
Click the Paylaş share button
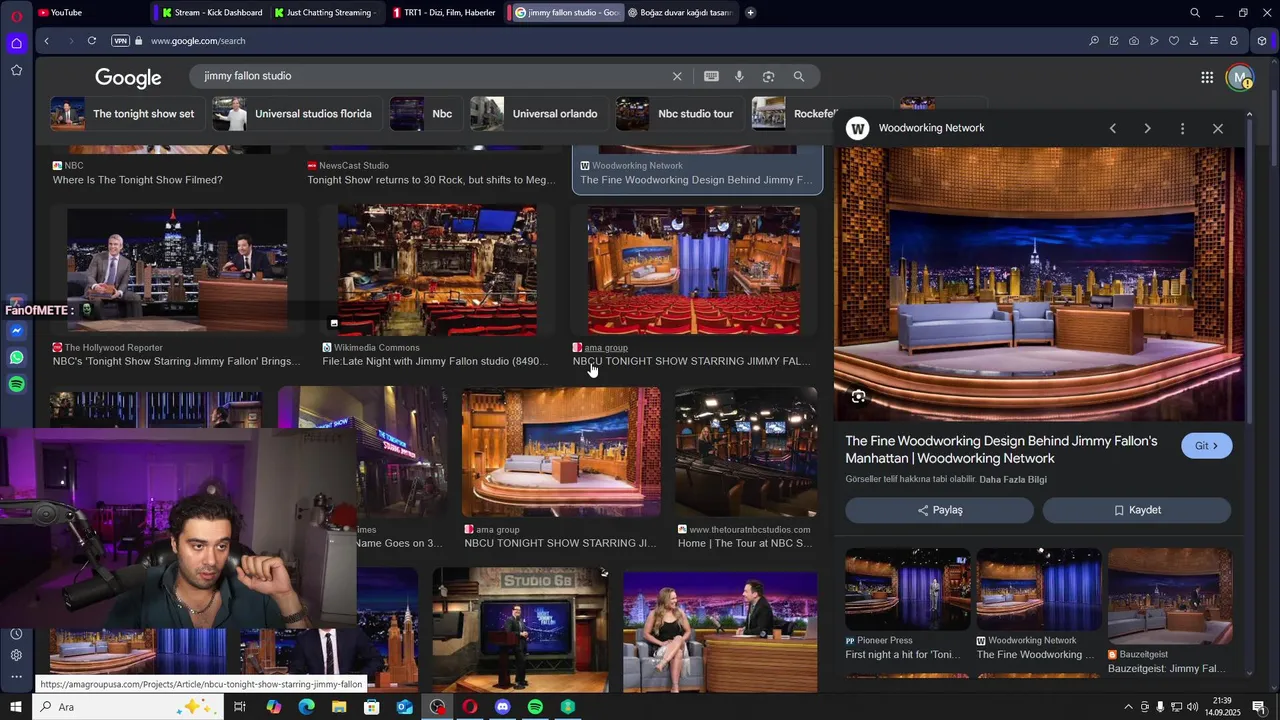(939, 510)
